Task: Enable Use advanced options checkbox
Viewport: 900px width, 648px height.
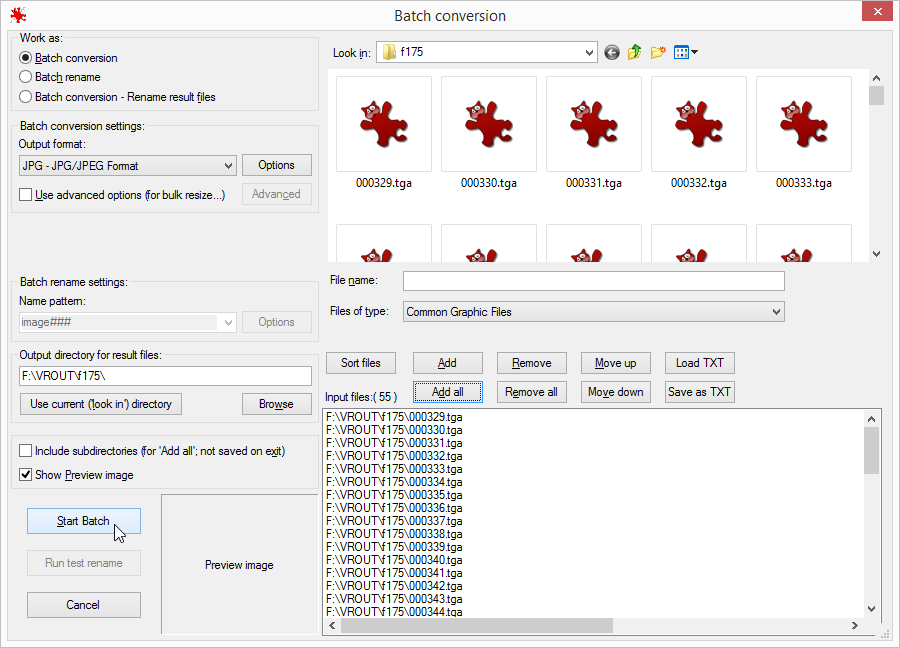Action: 26,195
